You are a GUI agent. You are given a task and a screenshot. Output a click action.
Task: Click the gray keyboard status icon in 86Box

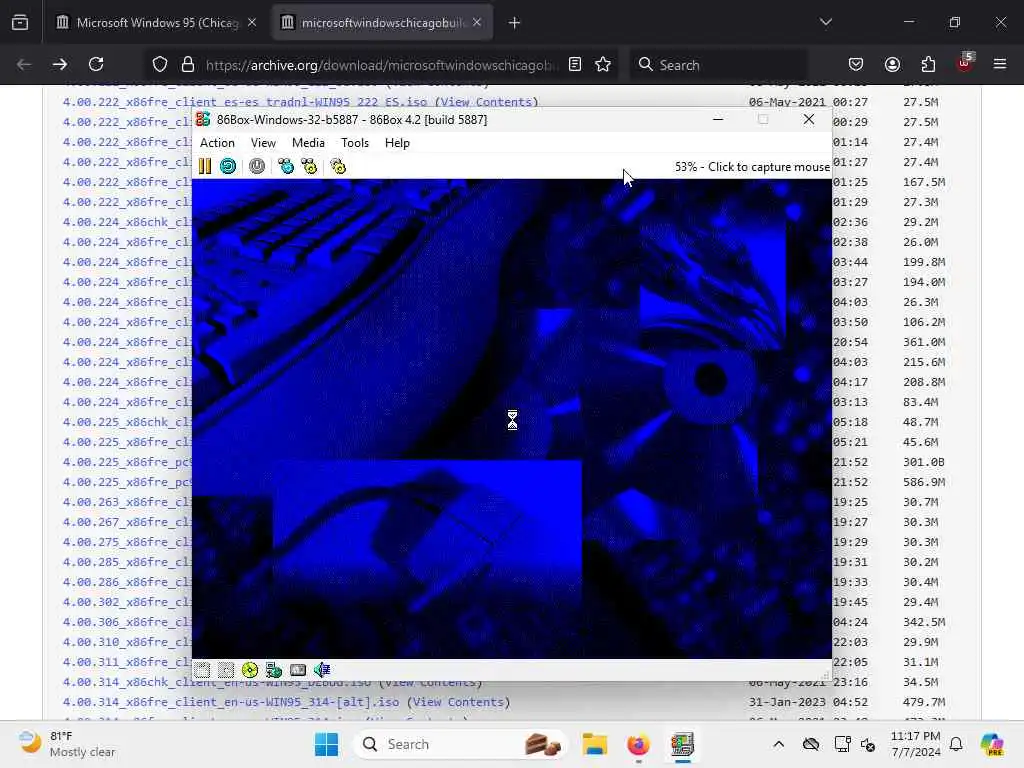(298, 670)
